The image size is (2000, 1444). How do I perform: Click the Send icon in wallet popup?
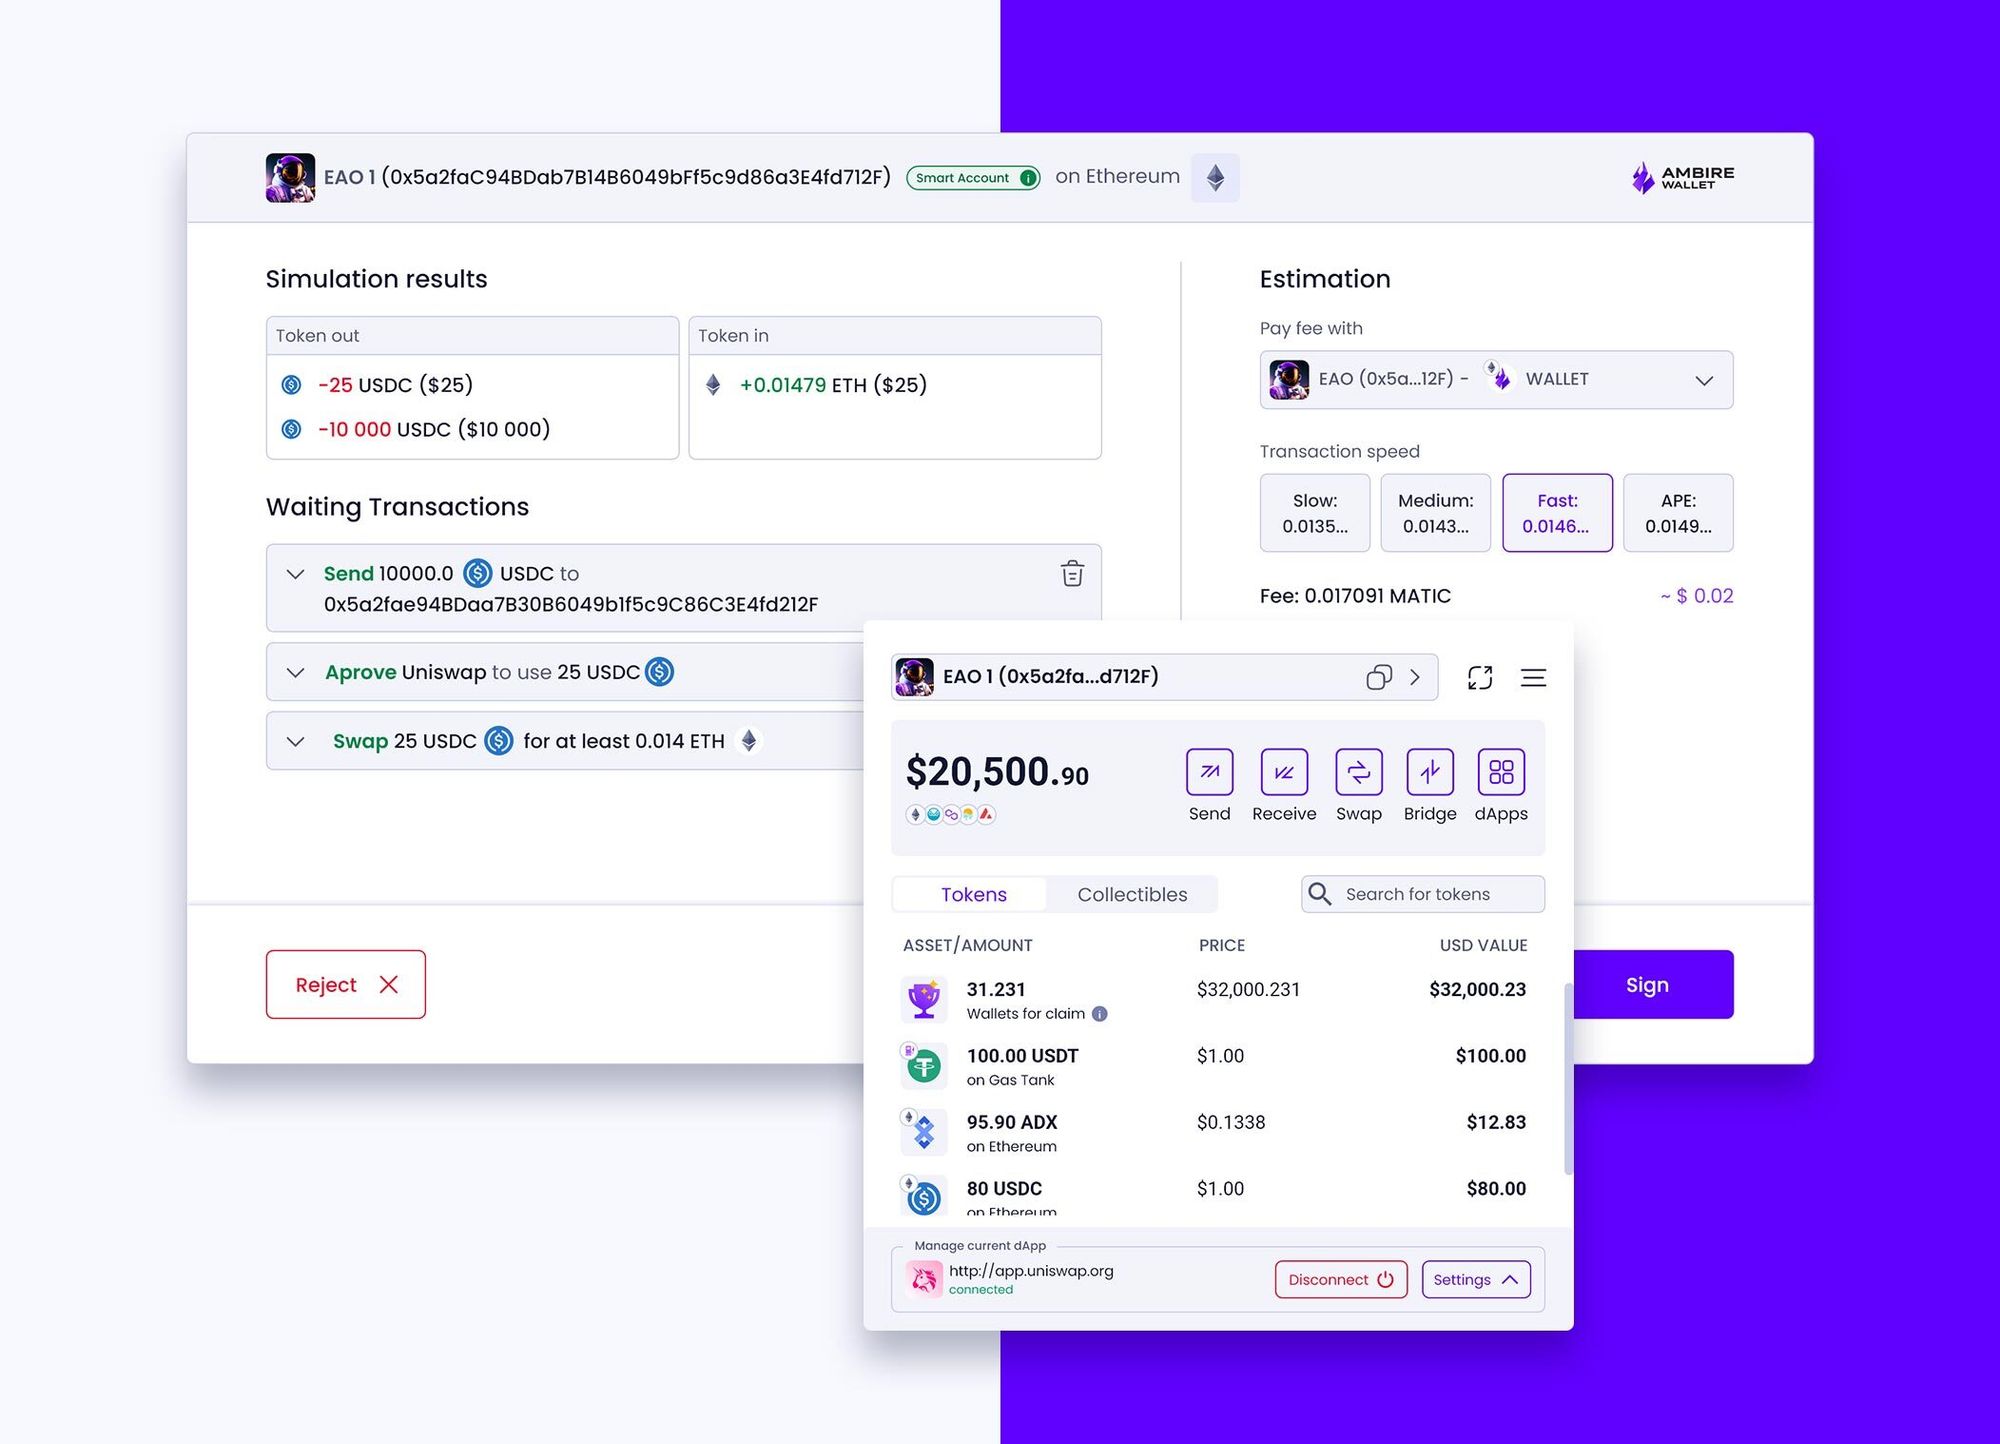[1209, 771]
